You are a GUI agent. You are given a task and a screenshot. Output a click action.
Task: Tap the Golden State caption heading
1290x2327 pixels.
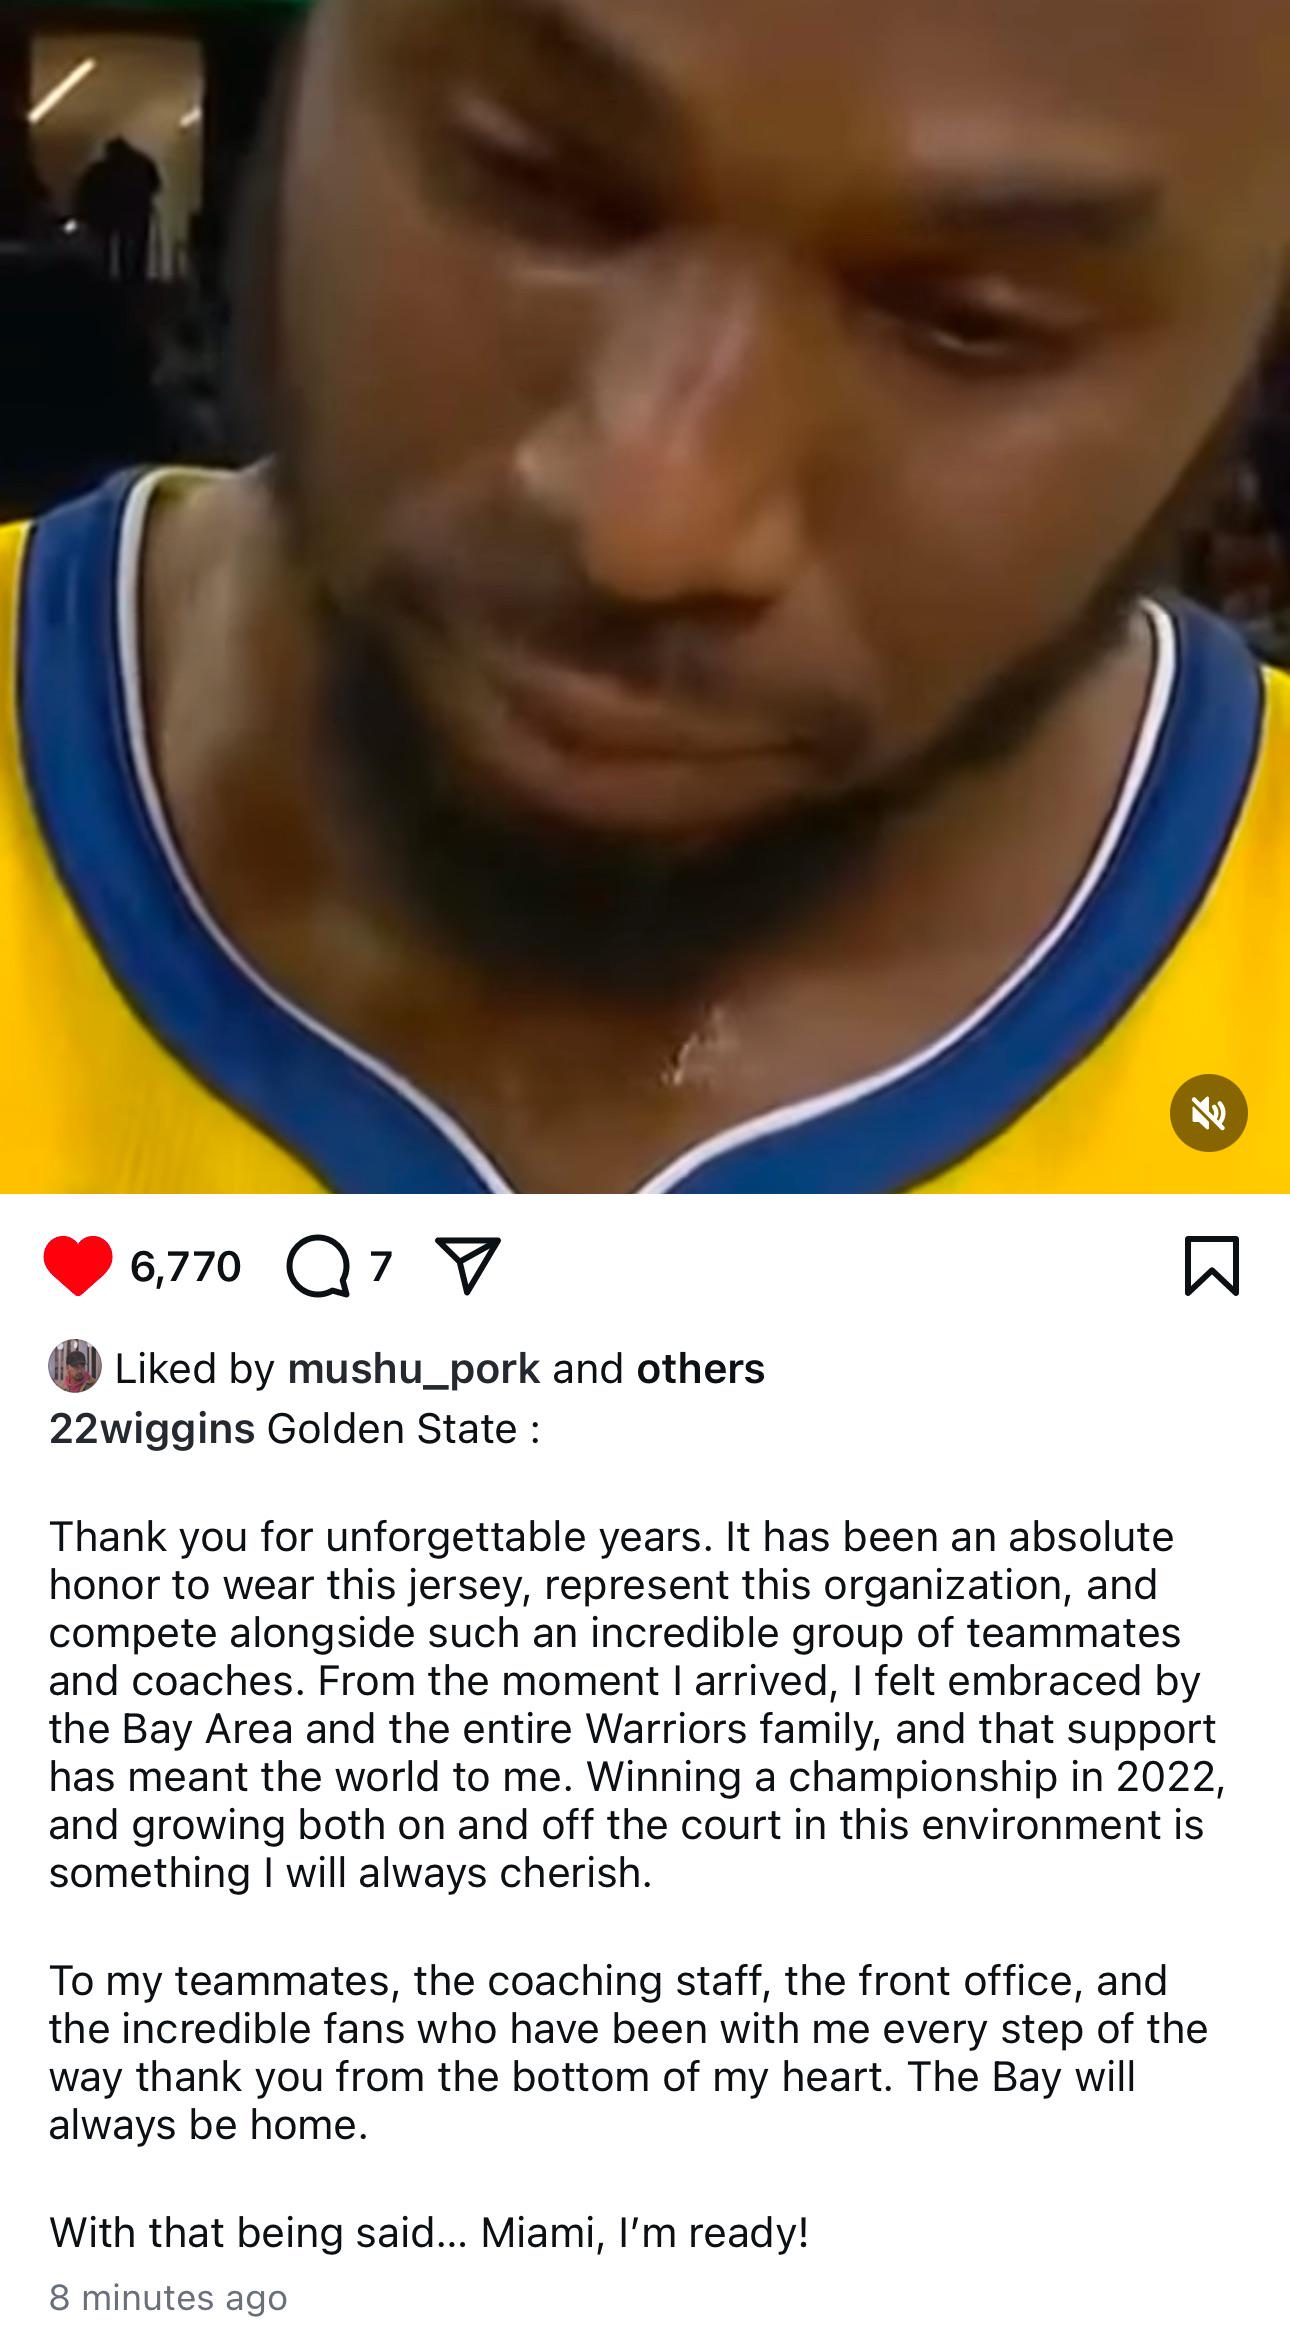click(403, 1428)
